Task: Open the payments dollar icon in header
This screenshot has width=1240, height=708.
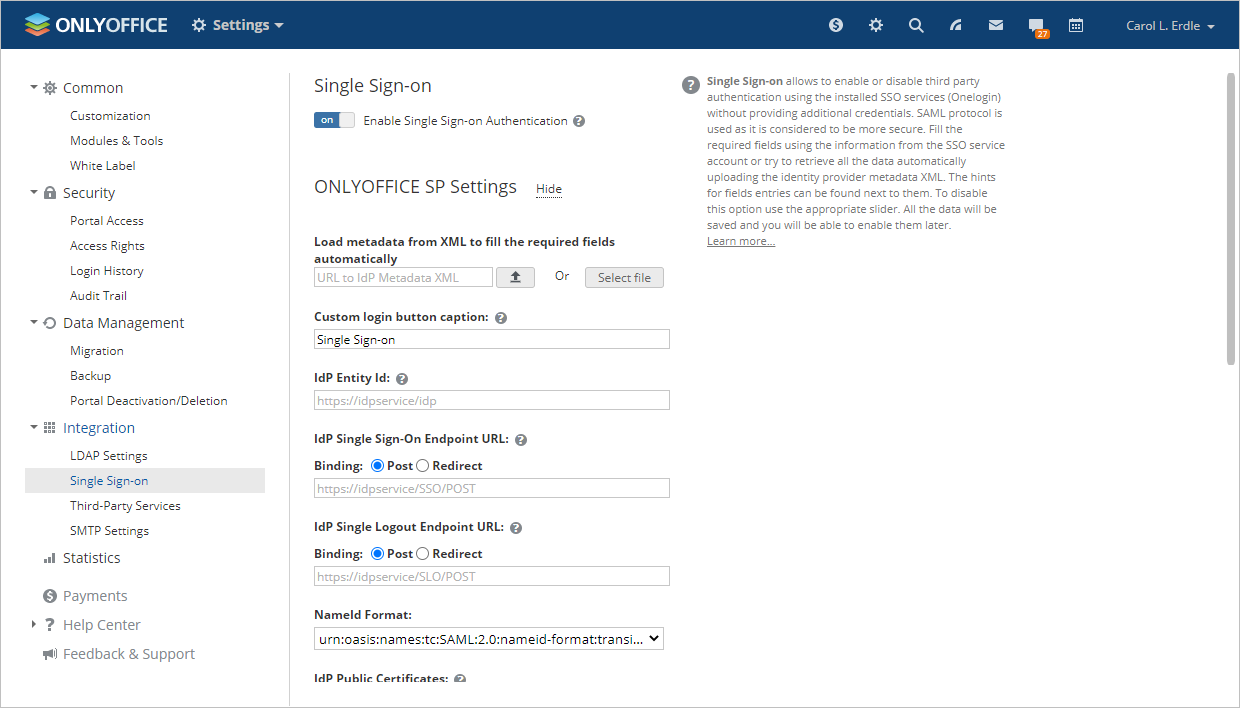Action: (836, 25)
